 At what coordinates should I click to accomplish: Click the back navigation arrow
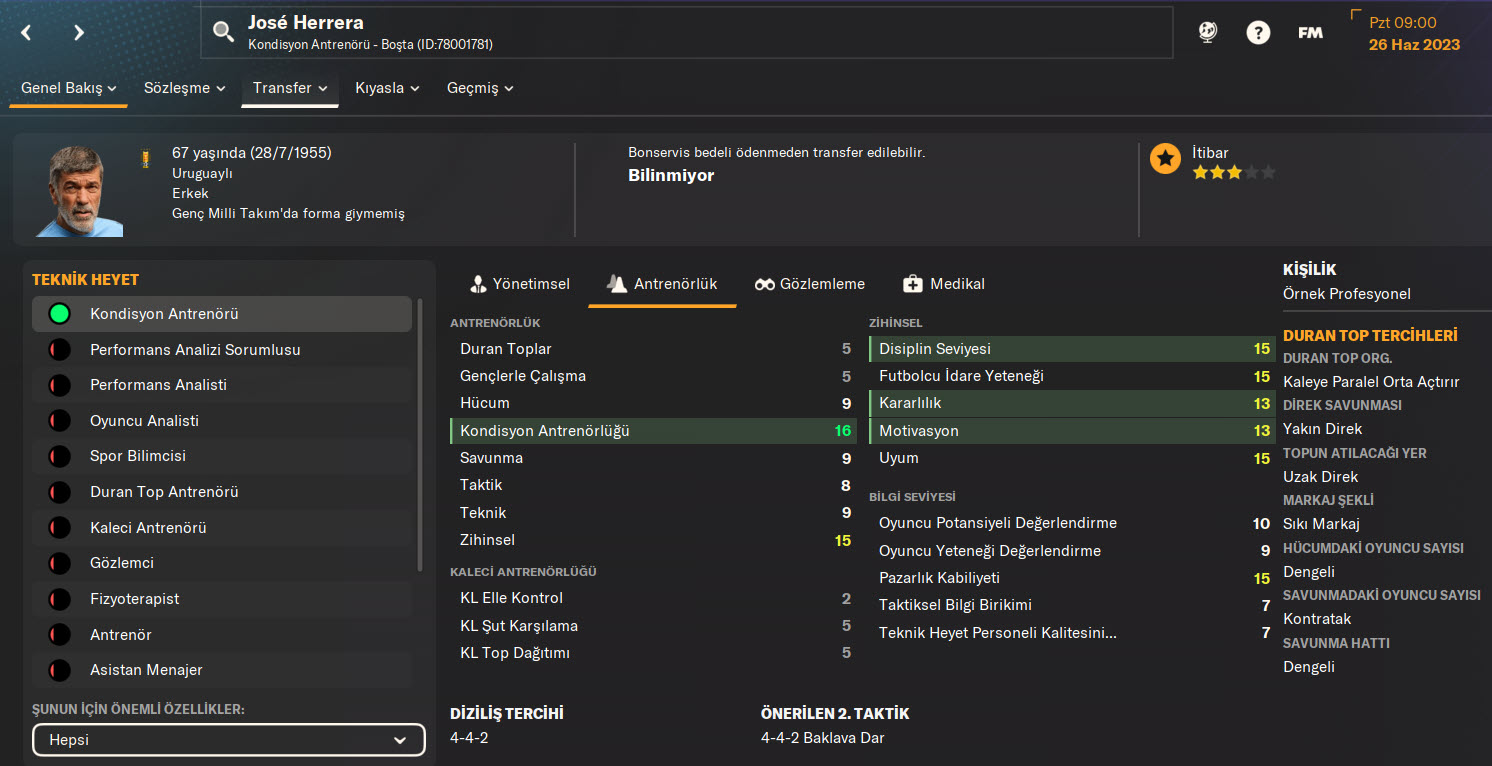[x=27, y=33]
